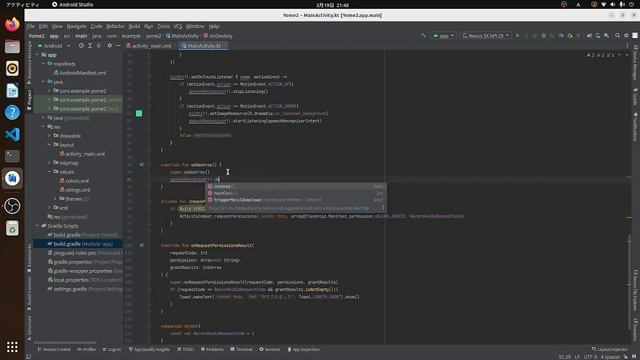Open the Layout Inspector tool window
This screenshot has height=360, width=640.
click(x=610, y=349)
